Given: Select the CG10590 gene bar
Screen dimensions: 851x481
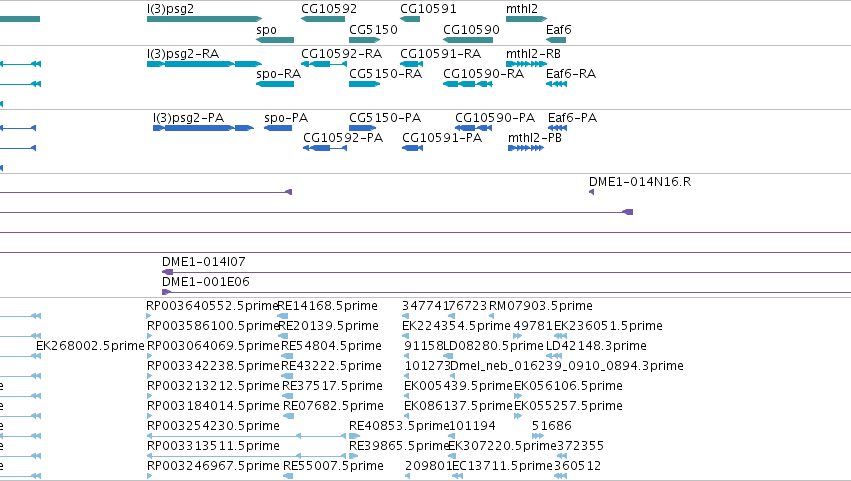Looking at the screenshot, I should [468, 40].
